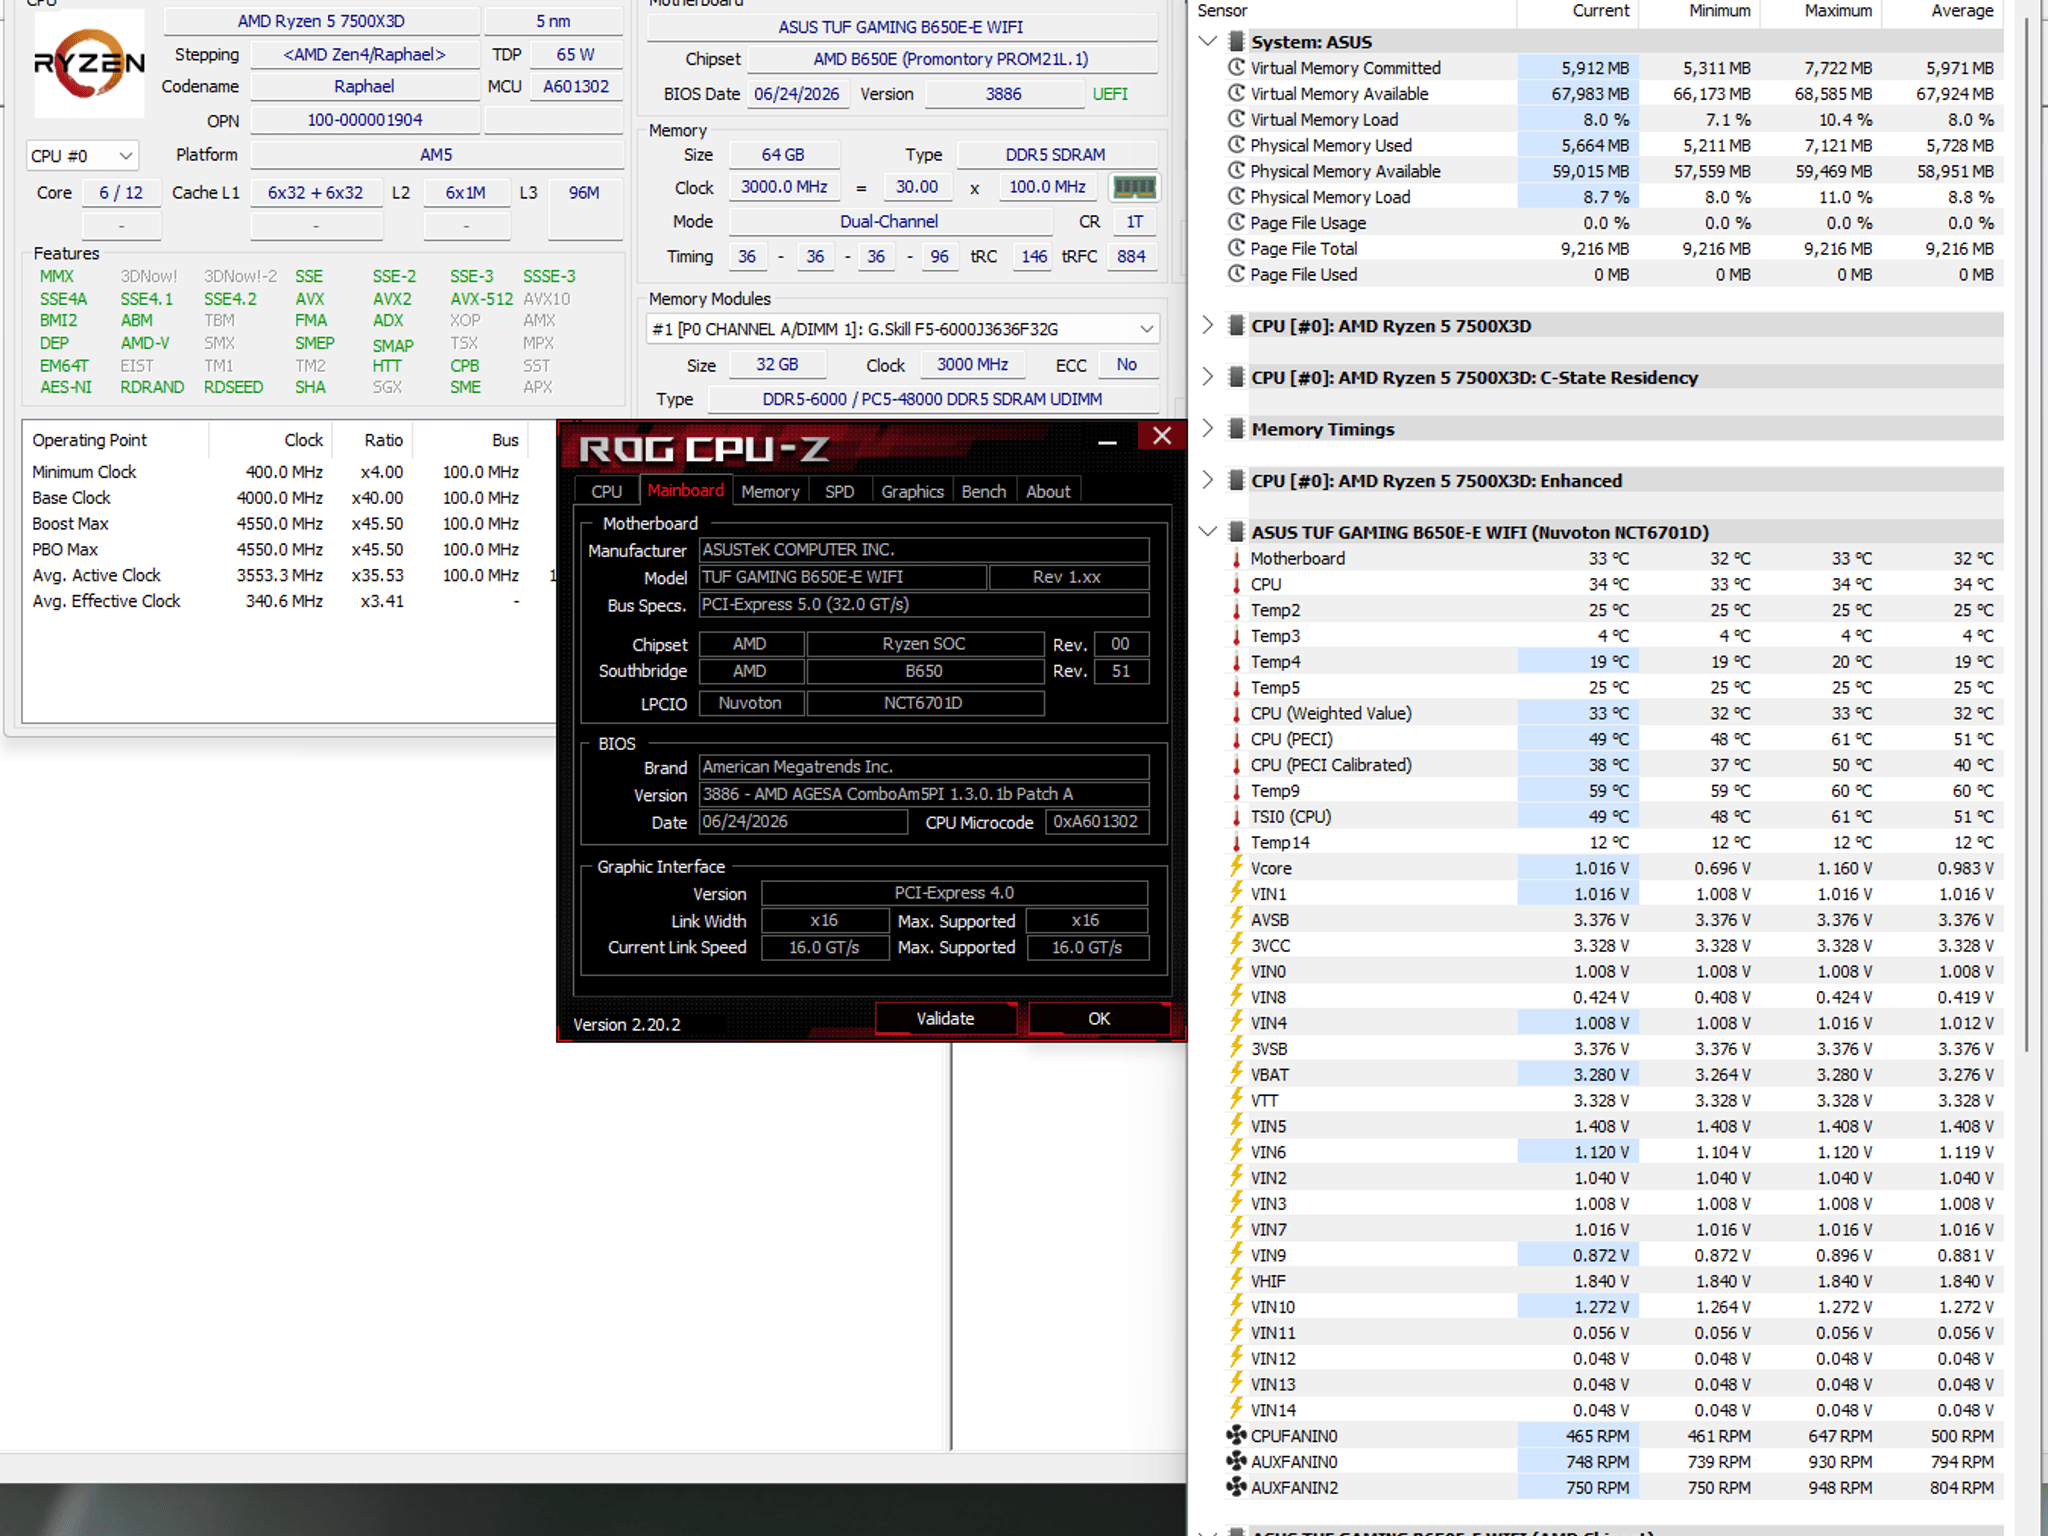2048x1536 pixels.
Task: Click lightning bolt icon beside AVSB
Action: (x=1236, y=919)
